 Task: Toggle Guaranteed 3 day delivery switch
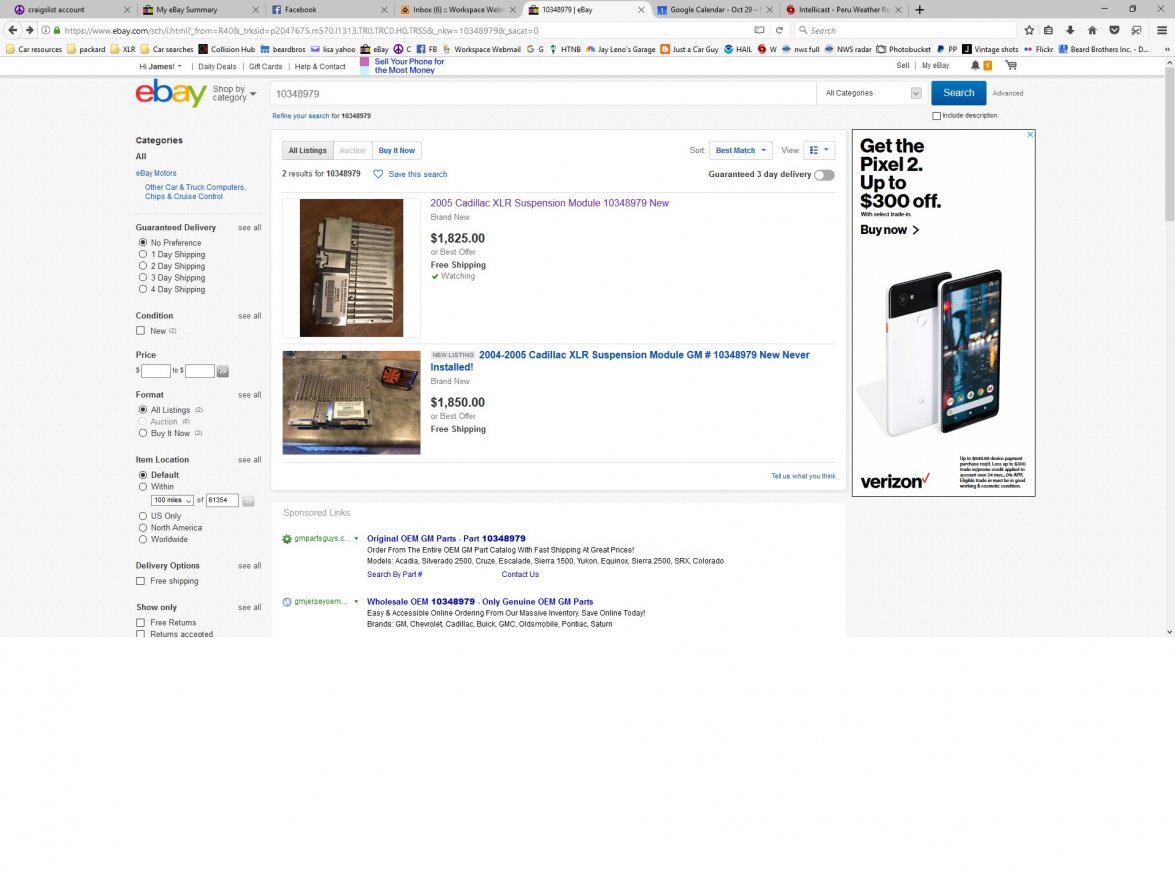(824, 175)
